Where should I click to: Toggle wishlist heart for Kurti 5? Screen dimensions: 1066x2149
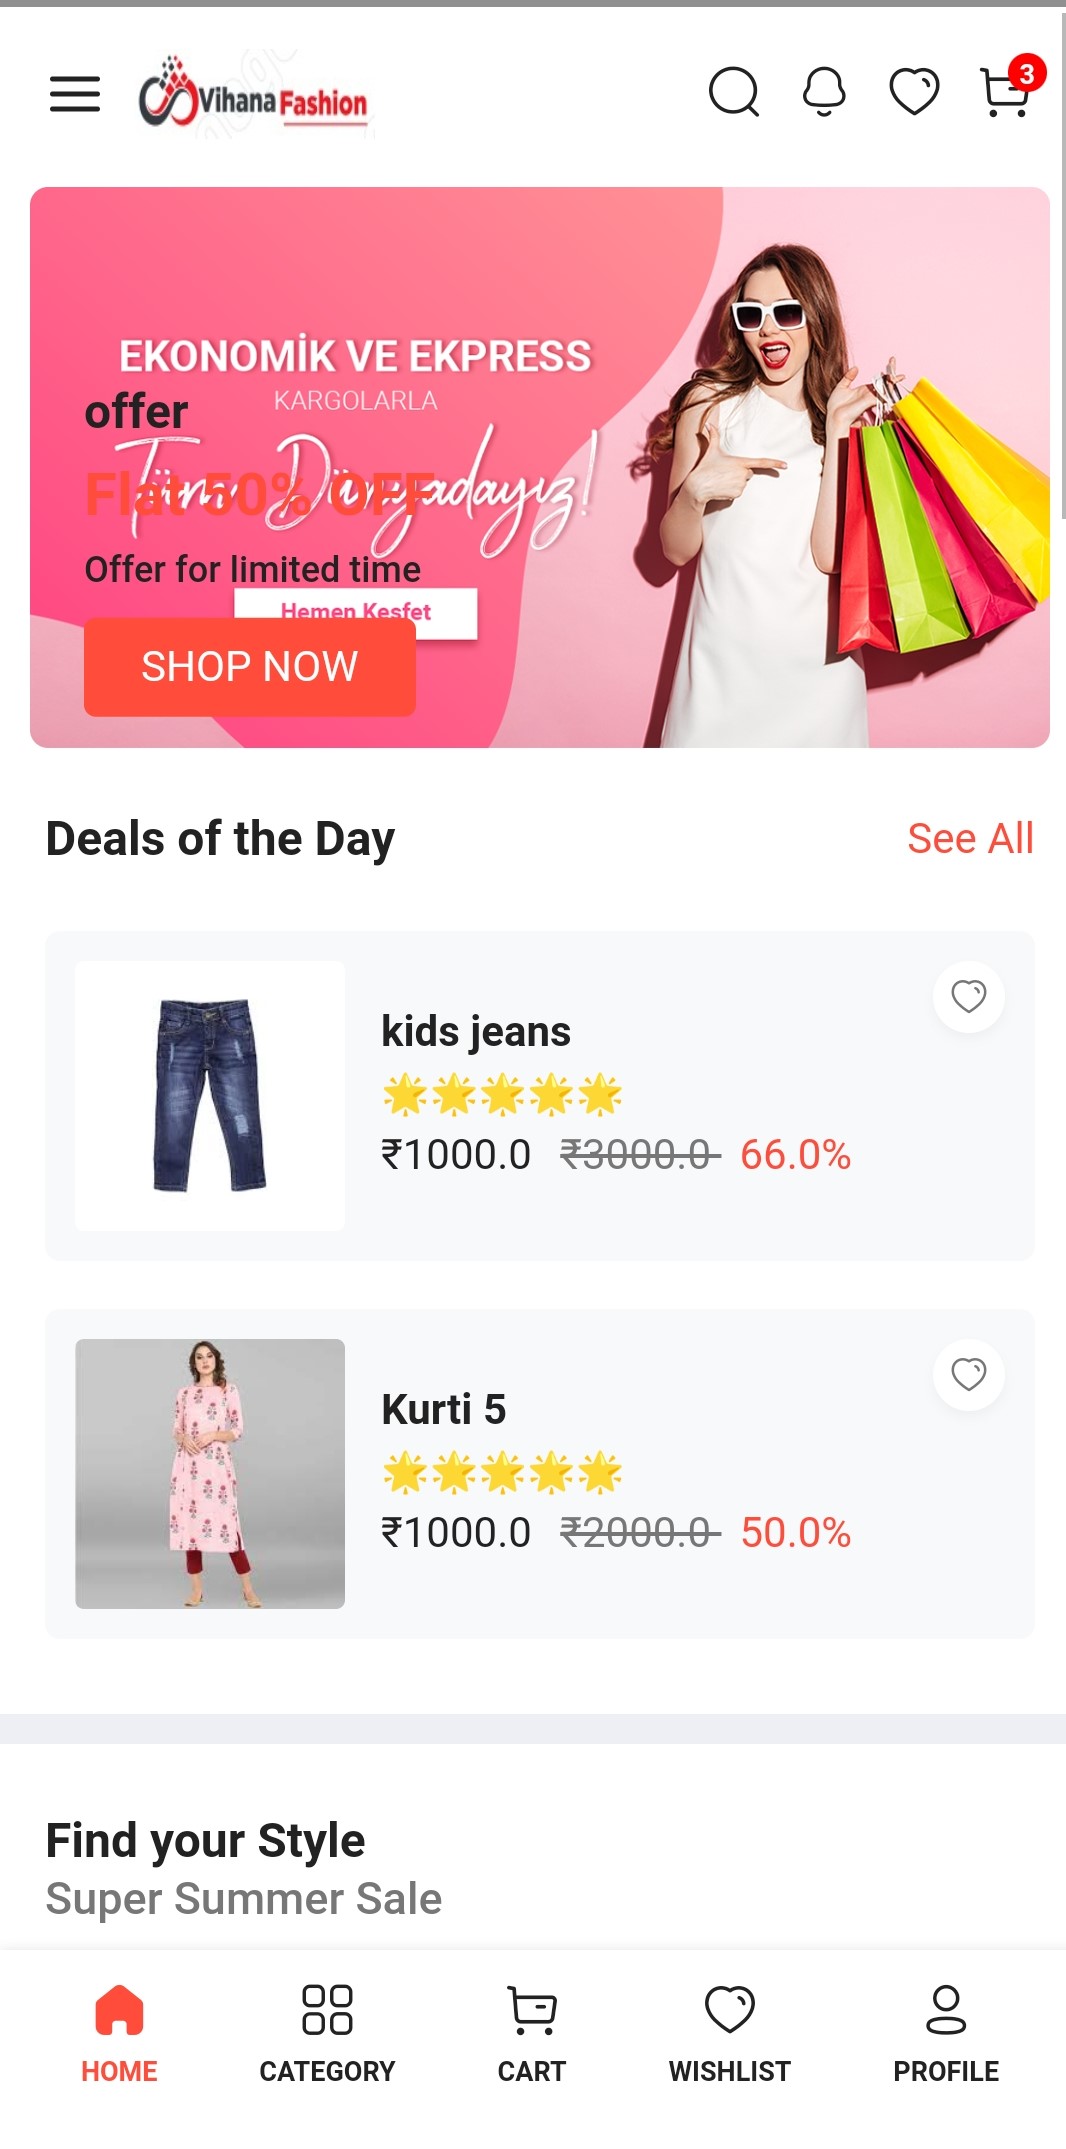[968, 1374]
